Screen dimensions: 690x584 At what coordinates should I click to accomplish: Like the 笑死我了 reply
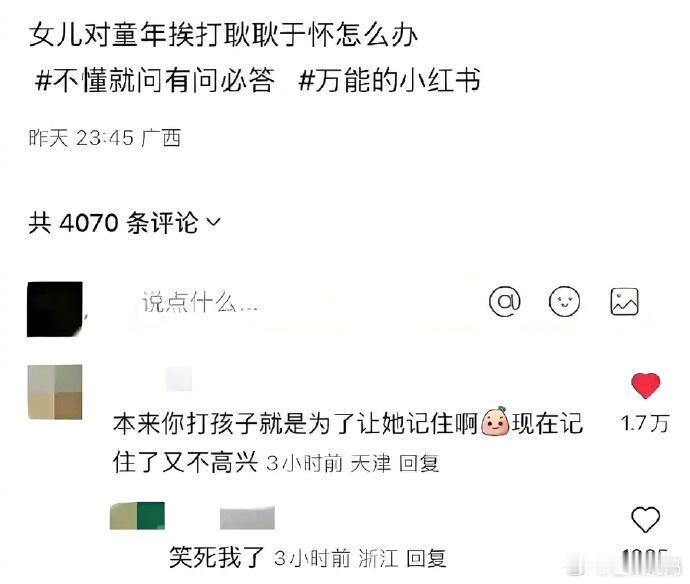(645, 520)
